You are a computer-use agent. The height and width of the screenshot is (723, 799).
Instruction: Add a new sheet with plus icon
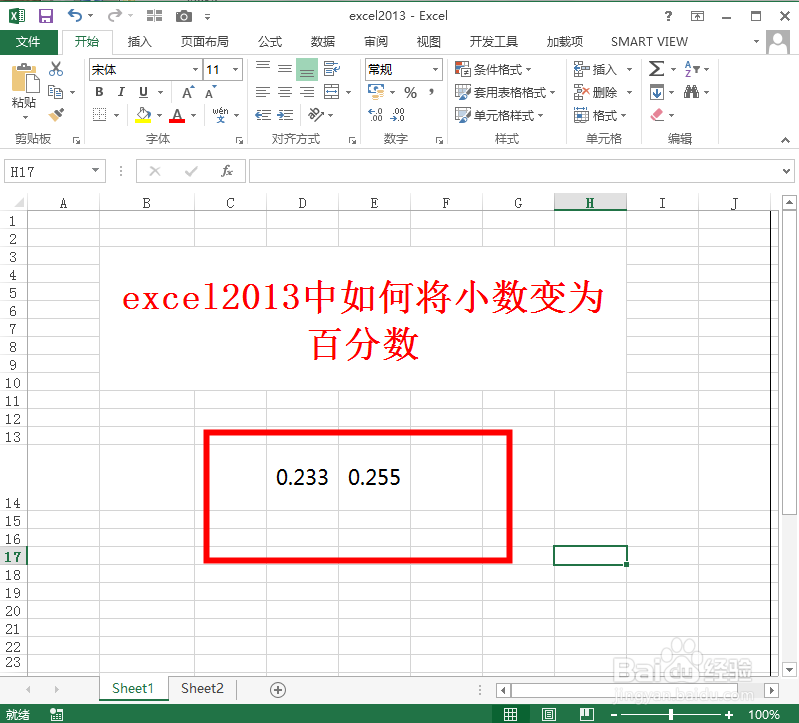(278, 690)
